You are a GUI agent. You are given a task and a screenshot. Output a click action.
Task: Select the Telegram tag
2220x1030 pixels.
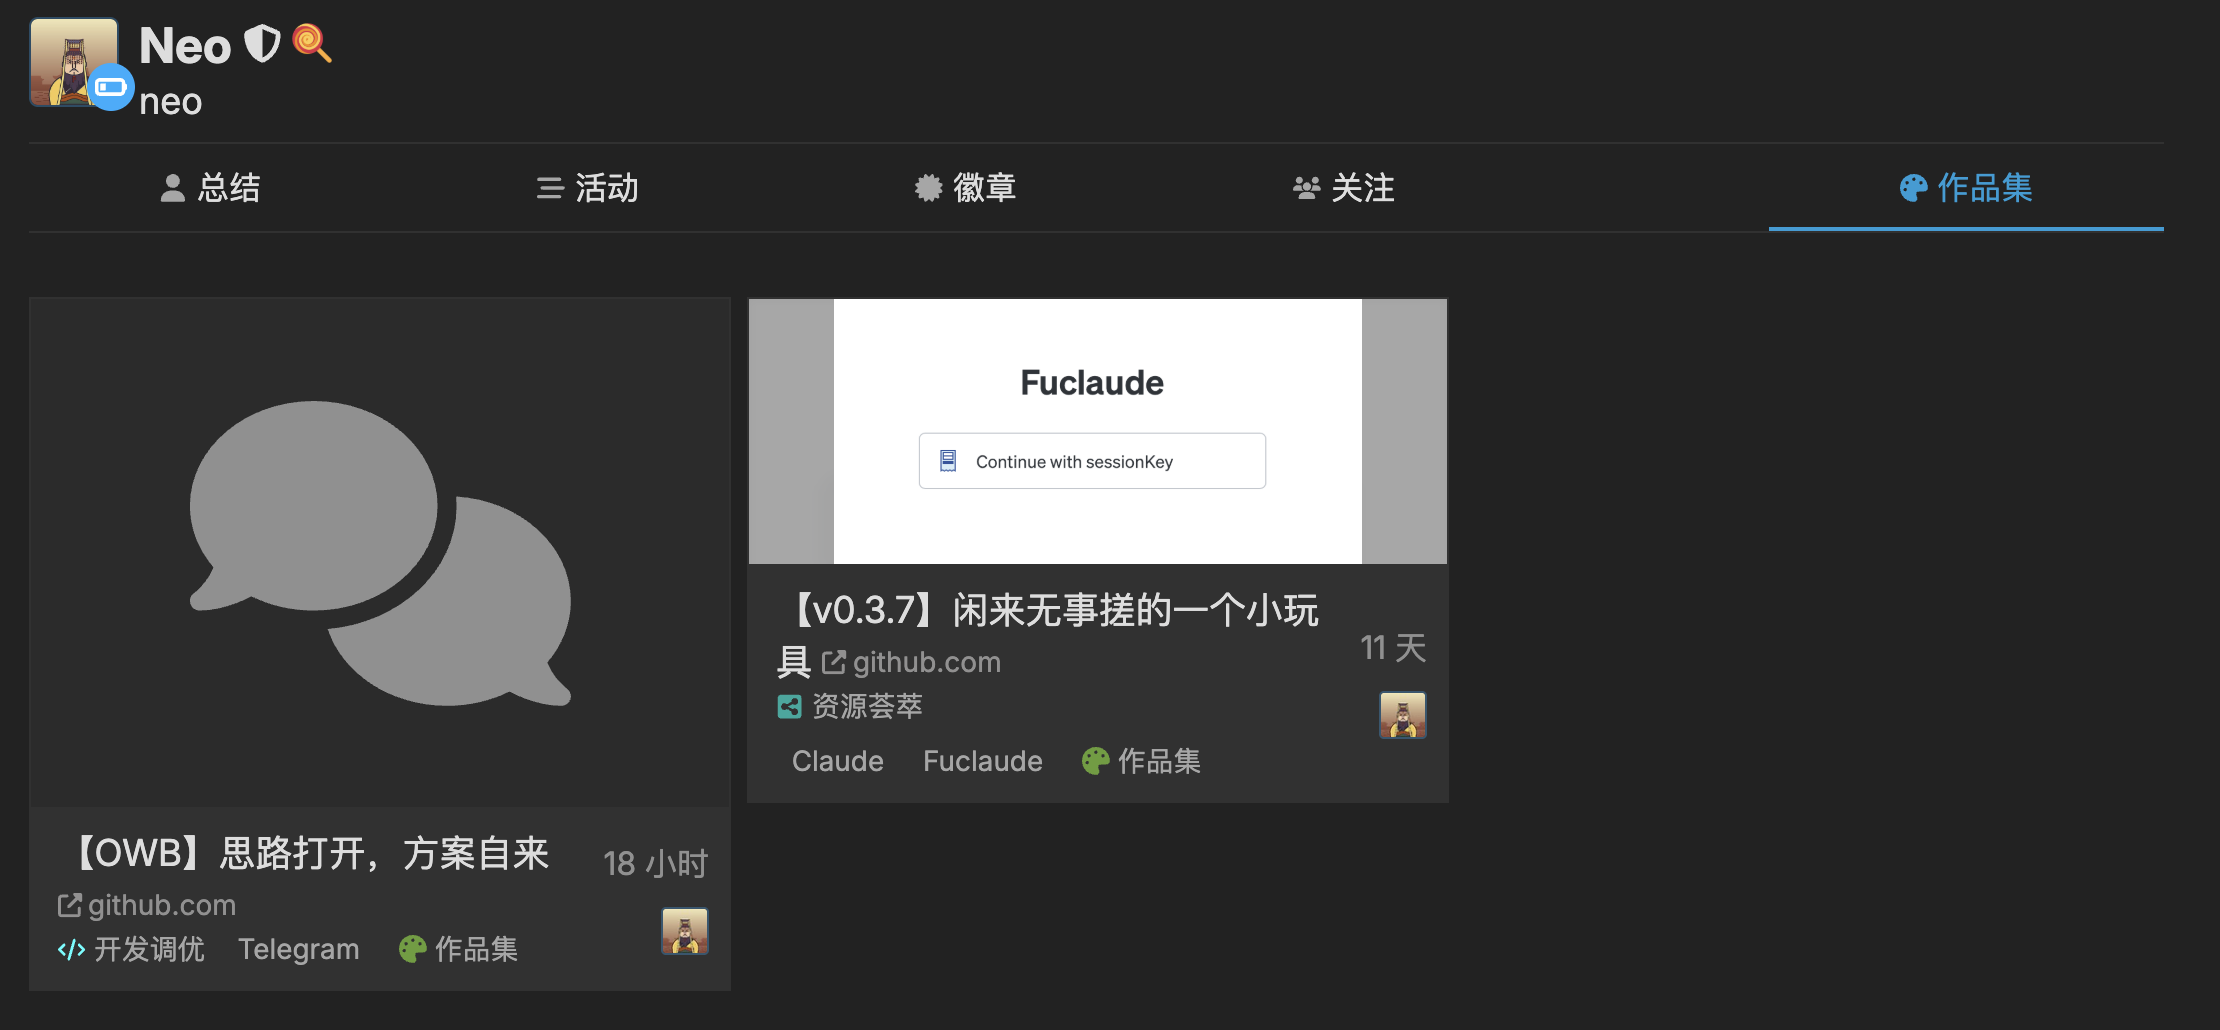point(299,949)
